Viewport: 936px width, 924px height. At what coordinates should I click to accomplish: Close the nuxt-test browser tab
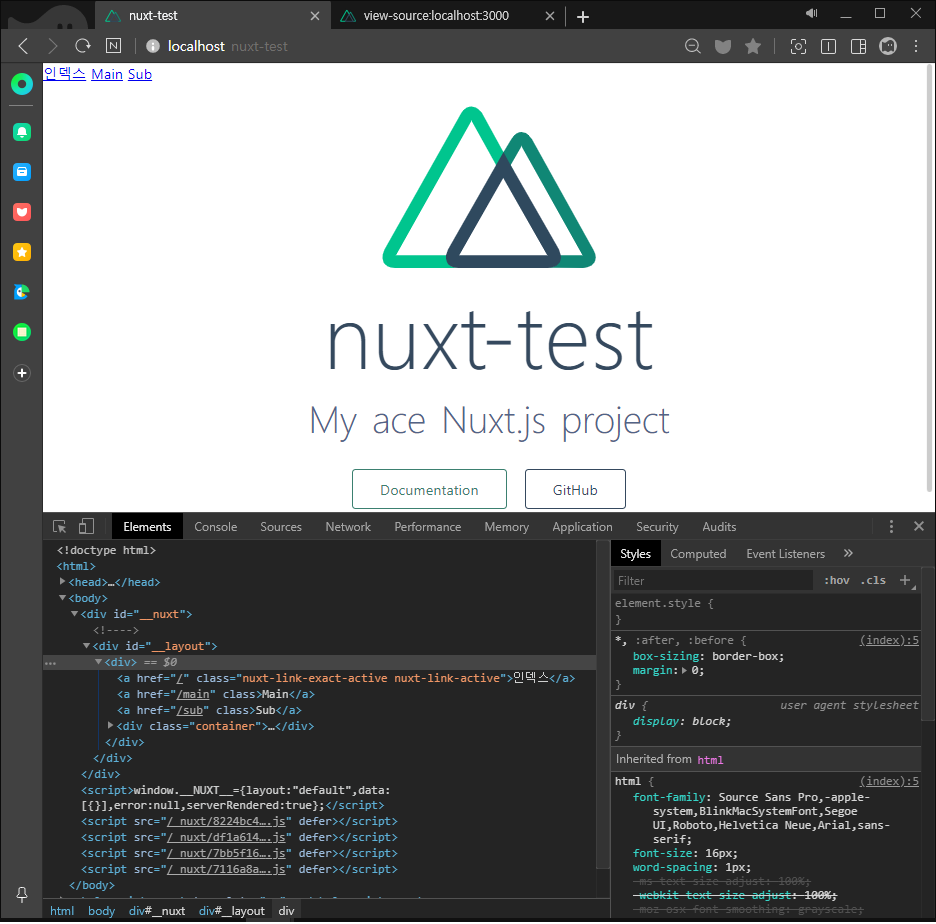click(315, 16)
